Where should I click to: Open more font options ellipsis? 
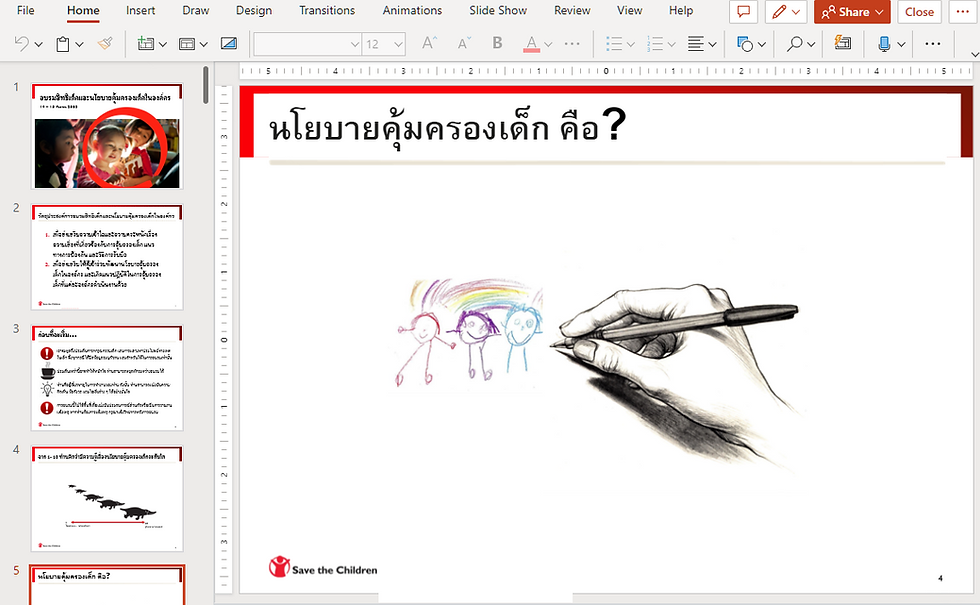tap(572, 44)
